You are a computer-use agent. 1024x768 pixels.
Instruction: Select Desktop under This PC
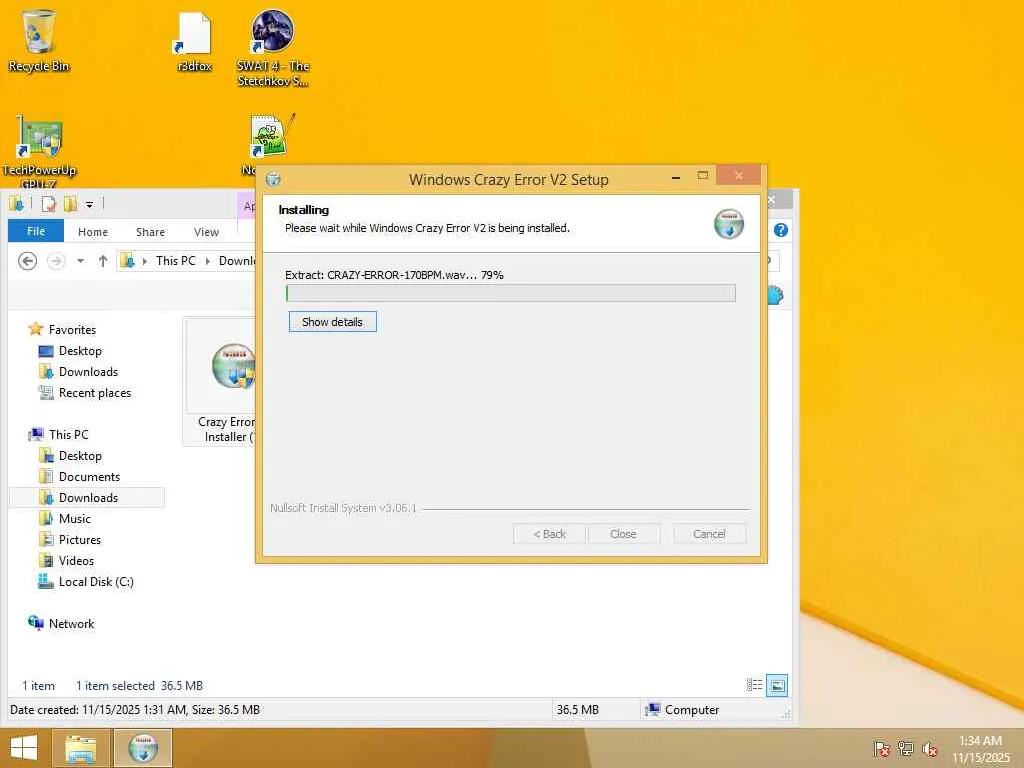(71, 456)
